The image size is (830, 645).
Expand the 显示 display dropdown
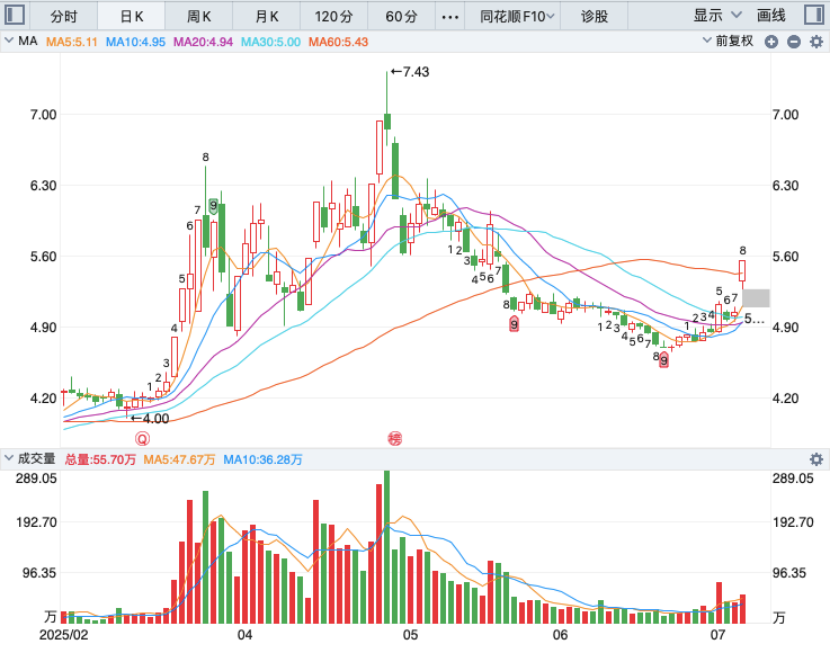pos(718,15)
